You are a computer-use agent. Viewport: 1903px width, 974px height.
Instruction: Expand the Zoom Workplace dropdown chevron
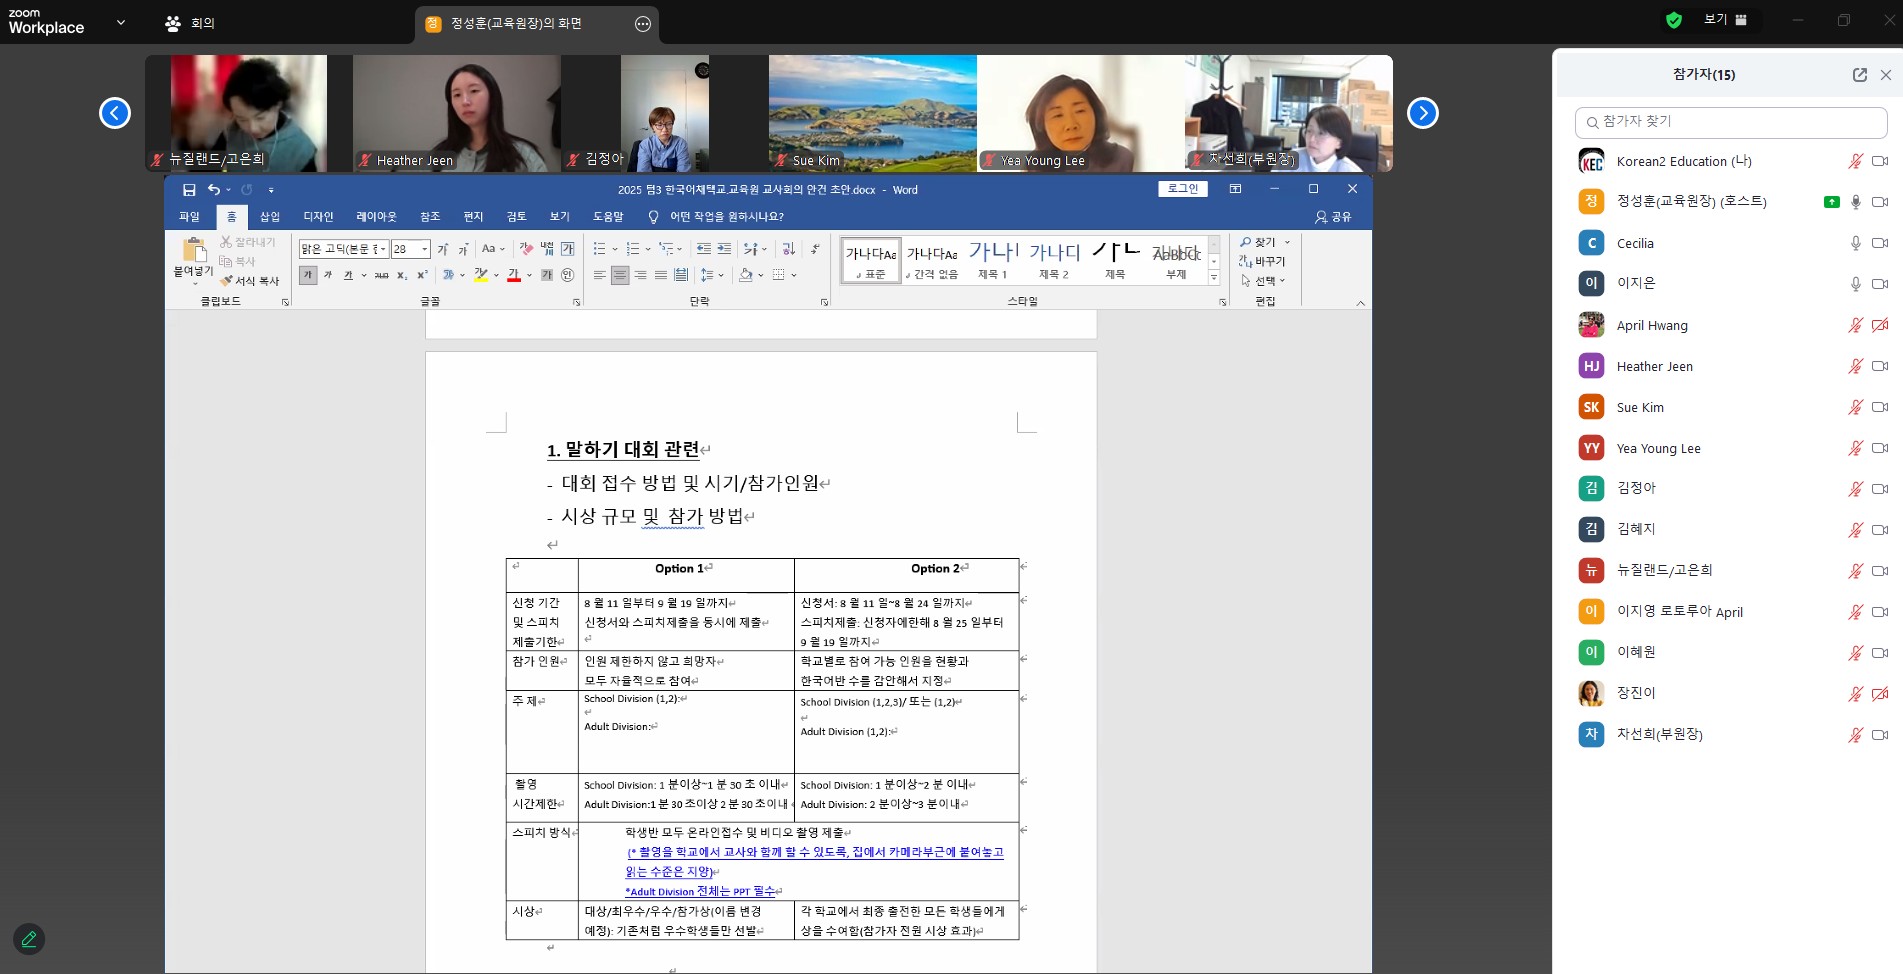[x=121, y=22]
